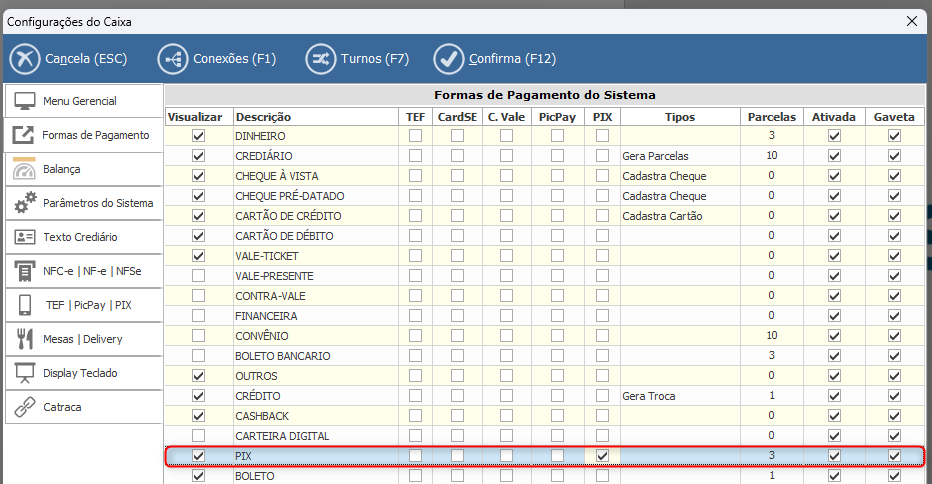Close the Configurações do Caixa window
Image resolution: width=932 pixels, height=484 pixels.
pyautogui.click(x=912, y=20)
